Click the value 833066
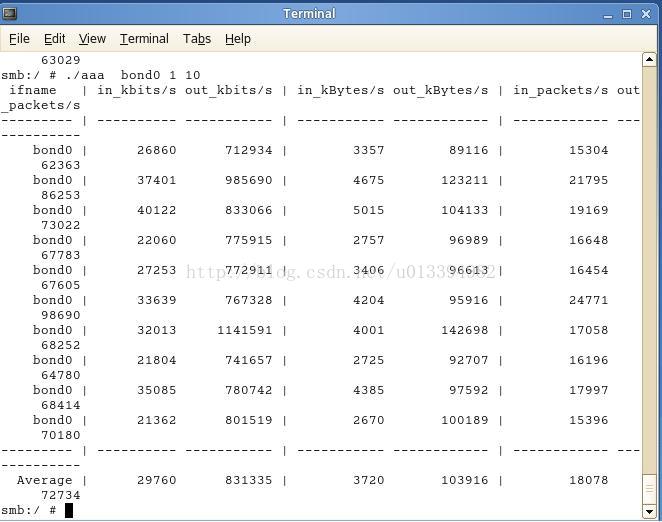Image resolution: width=662 pixels, height=522 pixels. pos(248,210)
